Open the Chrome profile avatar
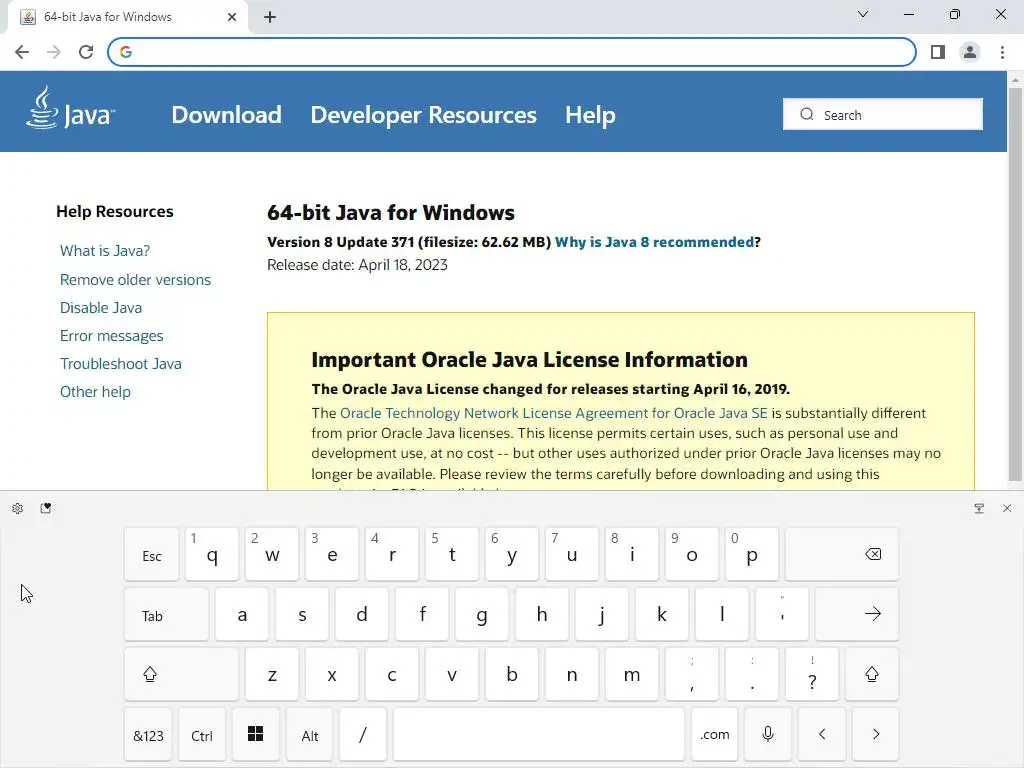The width and height of the screenshot is (1024, 768). (970, 52)
